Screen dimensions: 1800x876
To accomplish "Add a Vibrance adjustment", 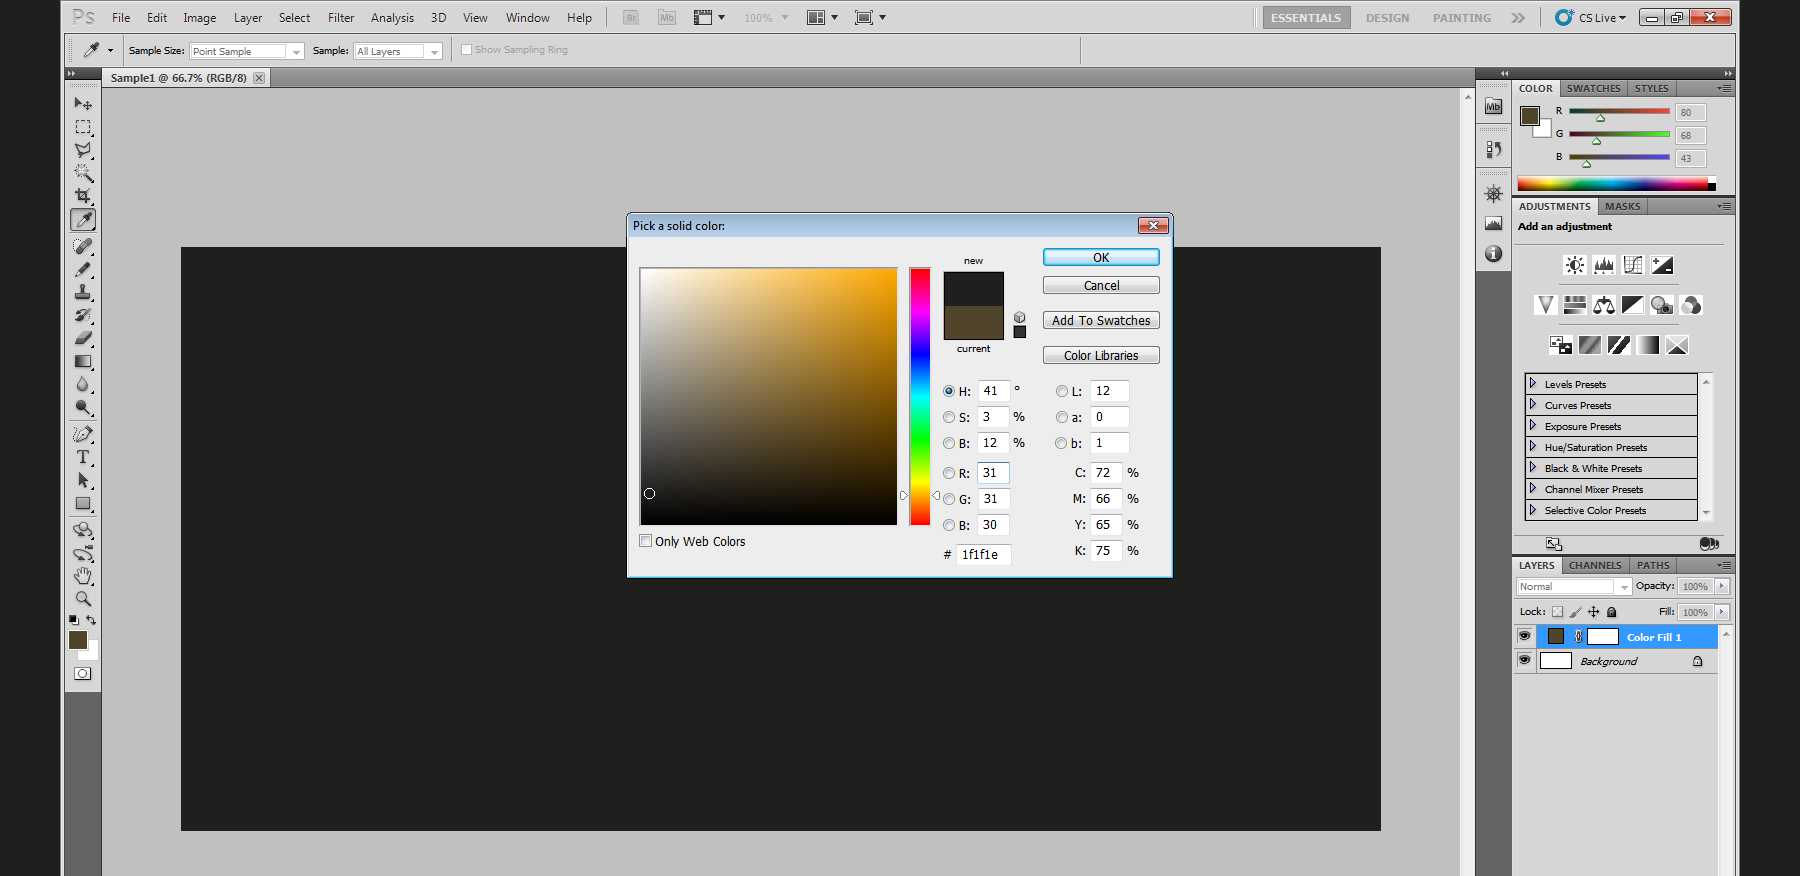I will (x=1546, y=305).
